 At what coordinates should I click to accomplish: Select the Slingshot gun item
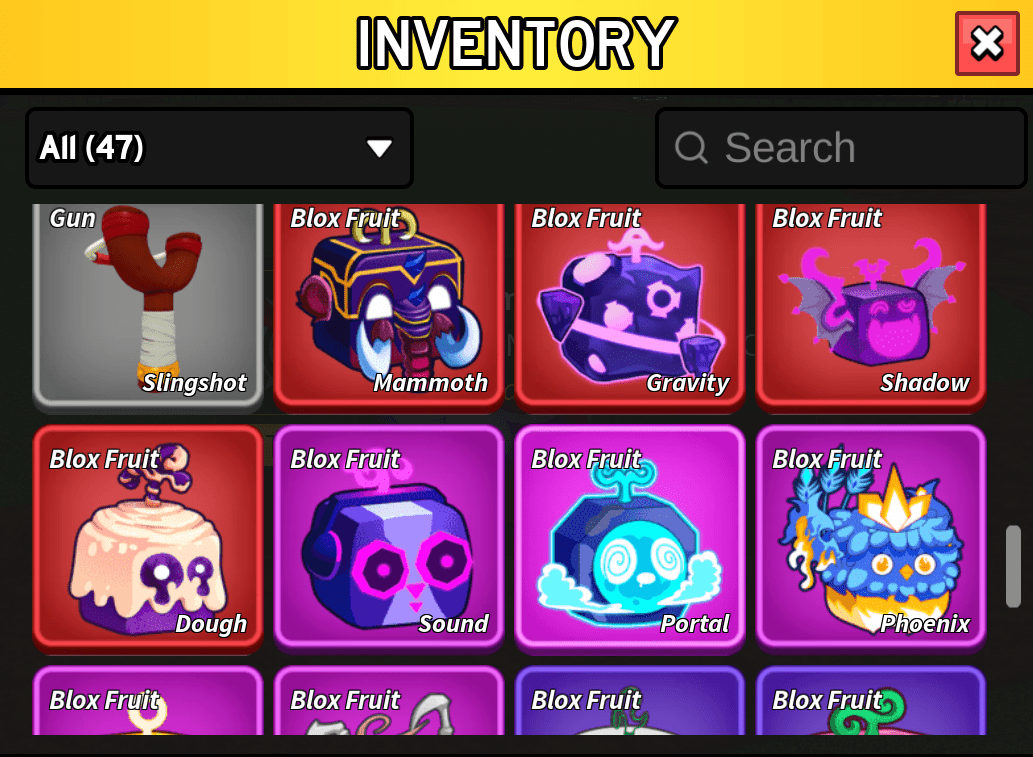pos(148,306)
